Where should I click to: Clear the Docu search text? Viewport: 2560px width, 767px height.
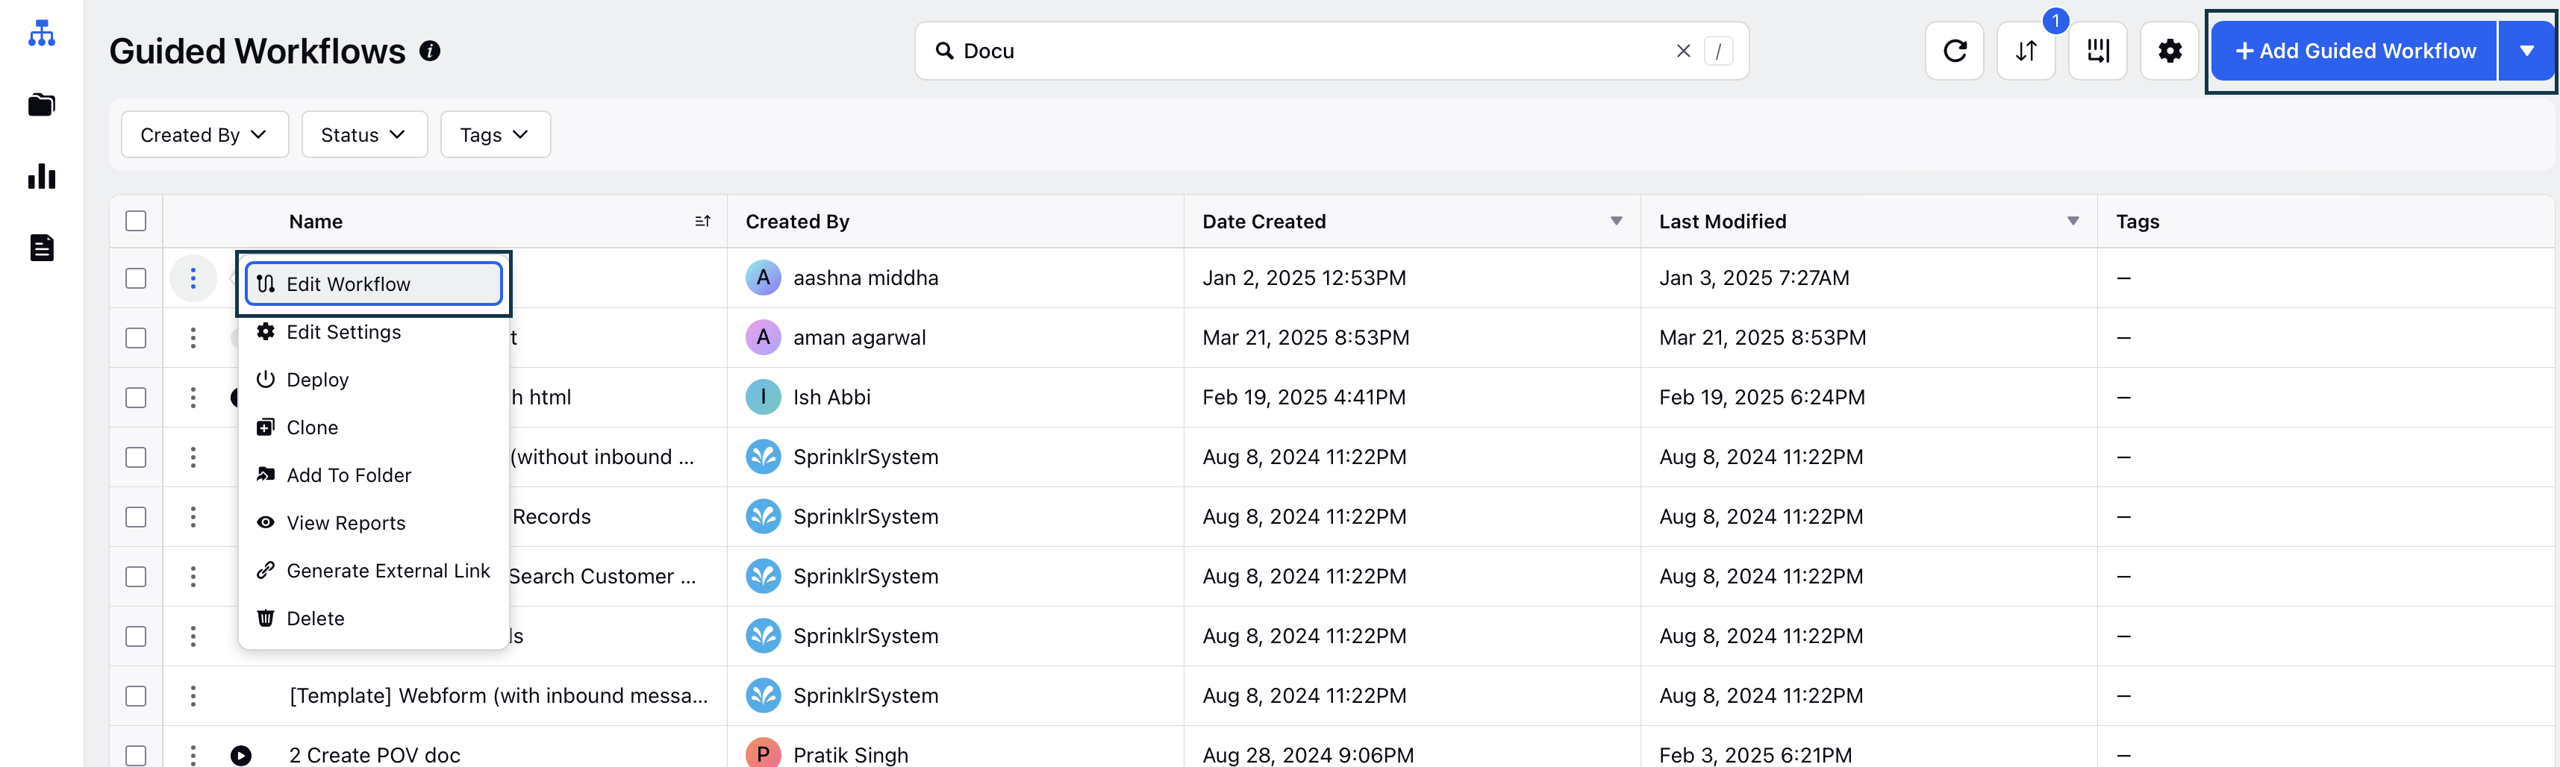click(x=1683, y=51)
